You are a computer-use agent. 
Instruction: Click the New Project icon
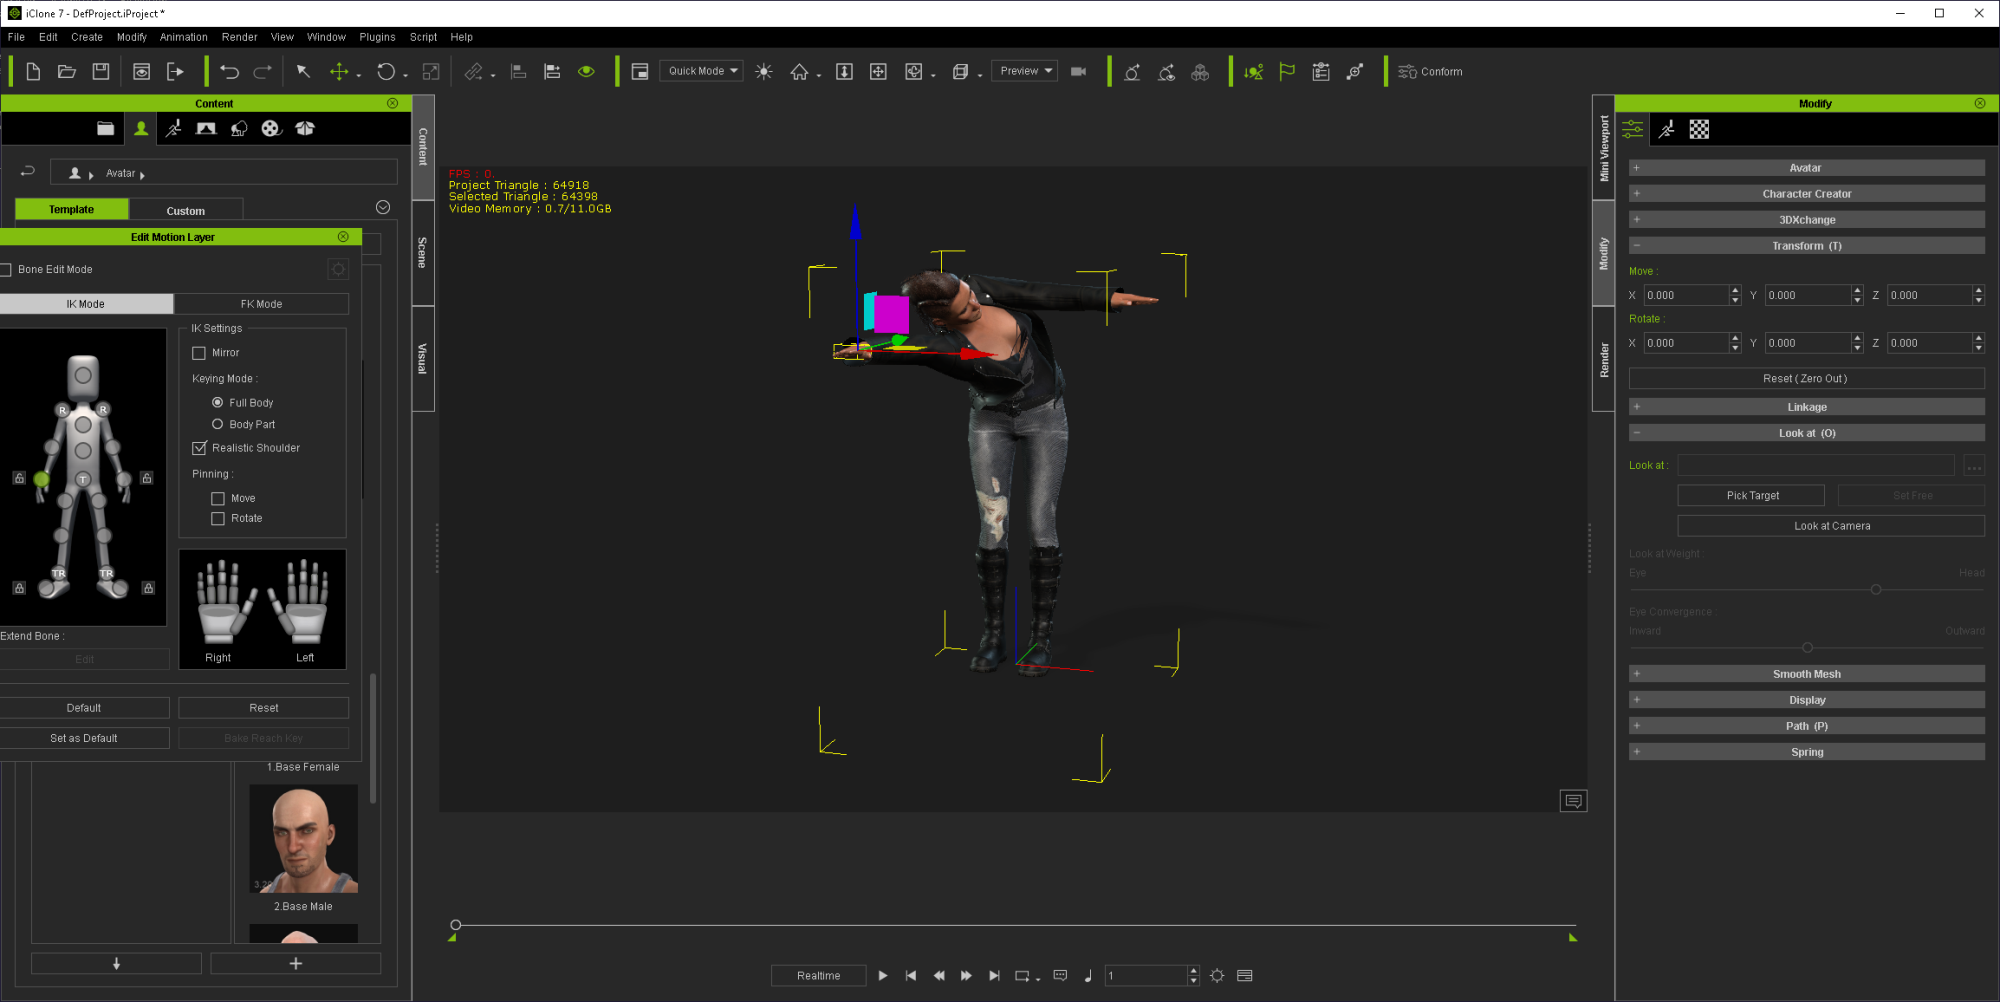pyautogui.click(x=33, y=72)
